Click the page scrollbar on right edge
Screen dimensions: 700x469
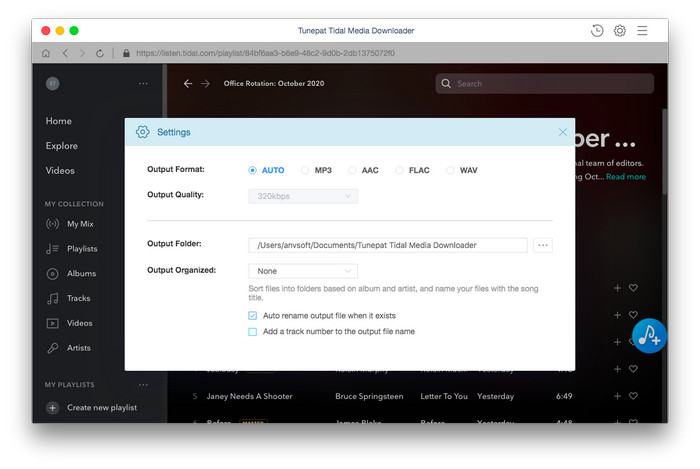(x=665, y=152)
